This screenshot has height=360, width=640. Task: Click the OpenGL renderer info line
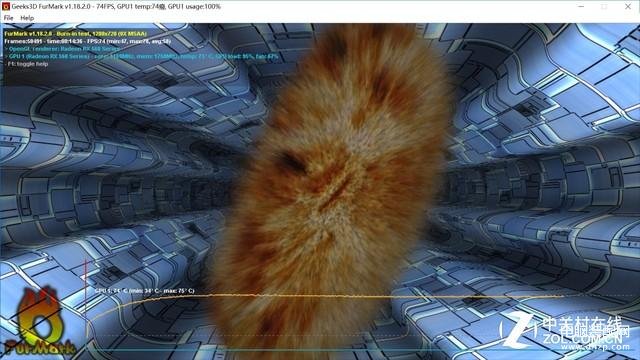click(64, 49)
